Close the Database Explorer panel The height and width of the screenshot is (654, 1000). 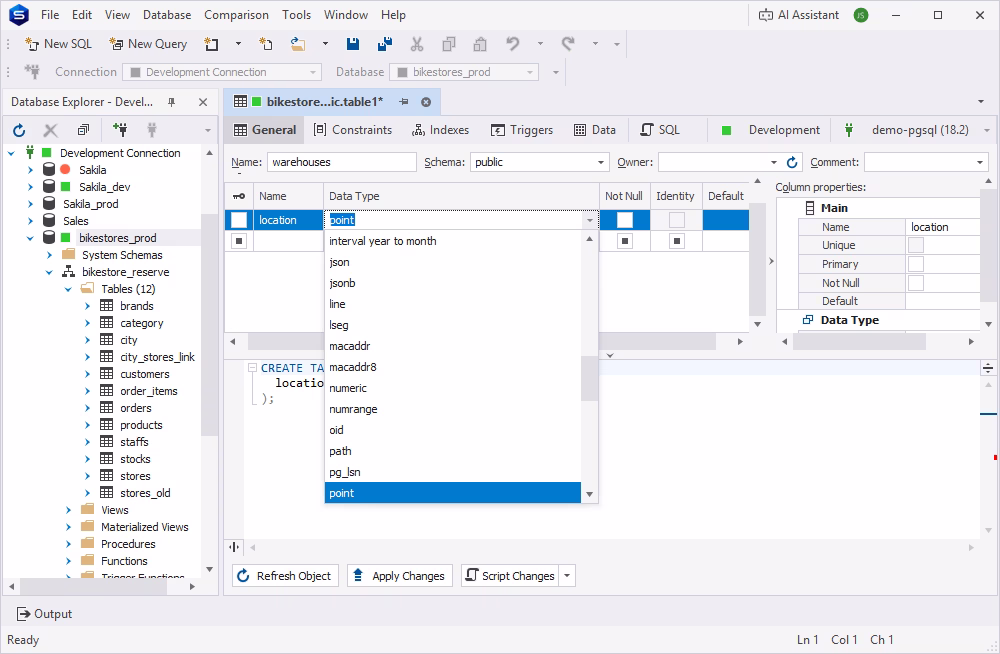[203, 102]
